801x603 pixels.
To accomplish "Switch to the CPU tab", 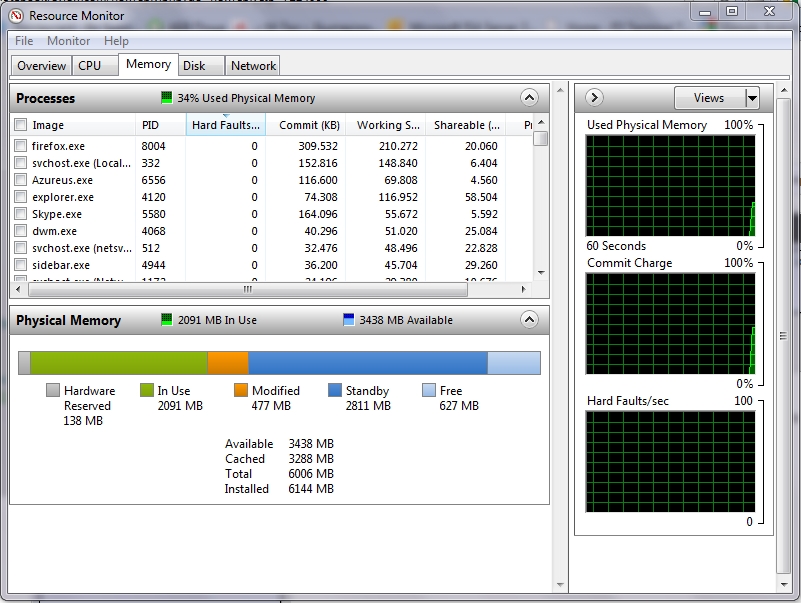I will (x=95, y=66).
